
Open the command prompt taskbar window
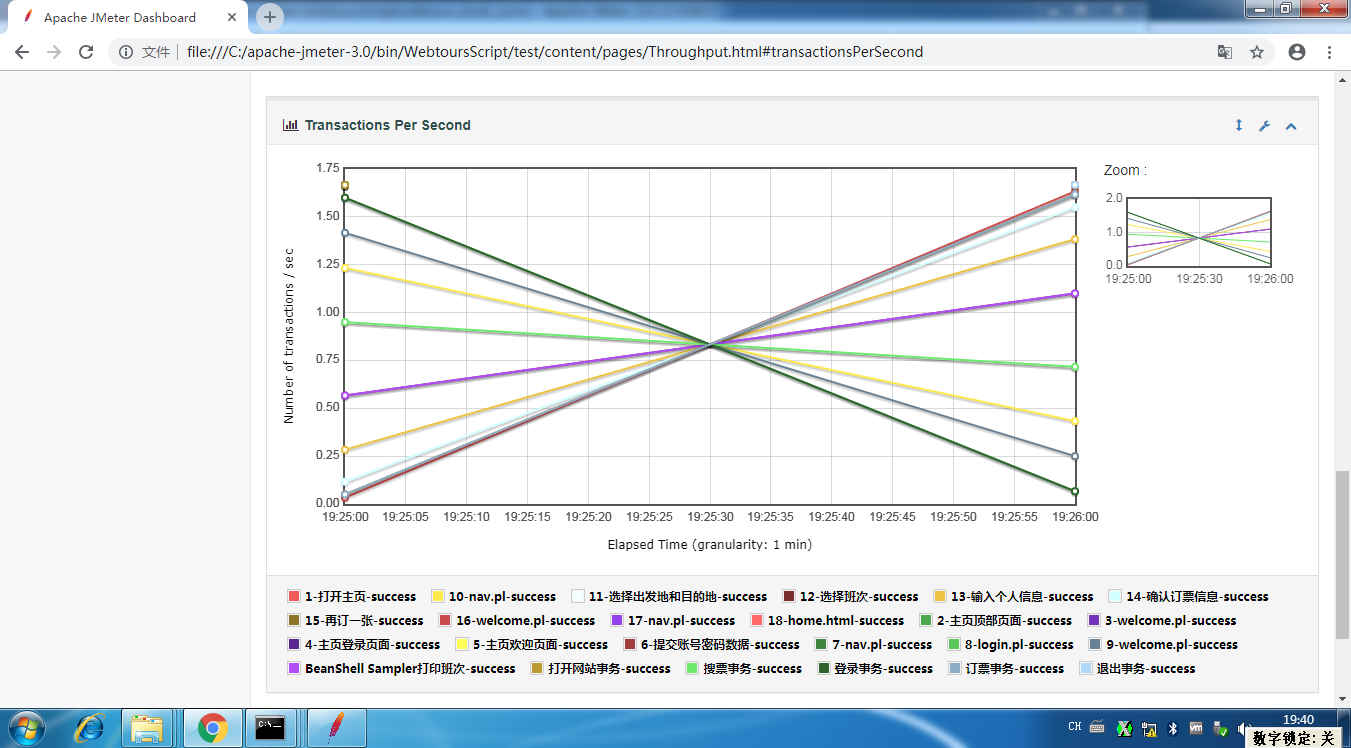click(271, 728)
